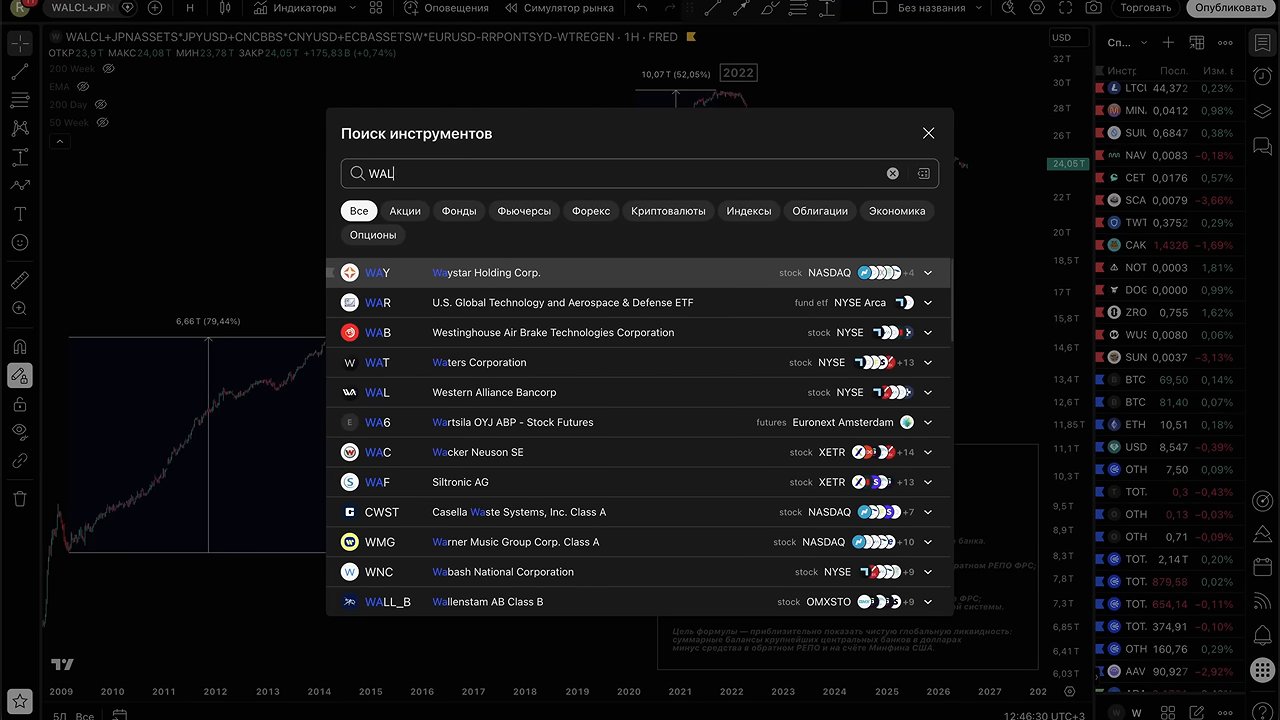This screenshot has height=720, width=1280.
Task: Select the Индексы filter tab
Action: click(749, 211)
